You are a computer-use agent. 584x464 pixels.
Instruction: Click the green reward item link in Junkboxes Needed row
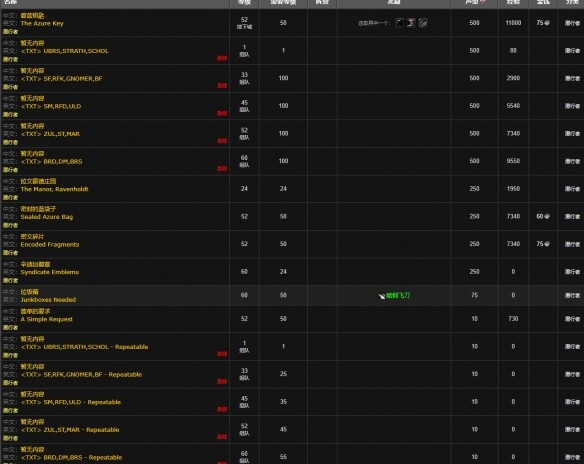(398, 296)
